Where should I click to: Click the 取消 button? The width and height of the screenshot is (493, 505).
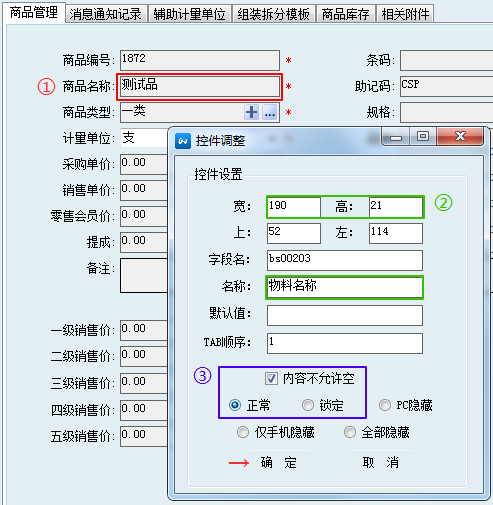point(381,463)
